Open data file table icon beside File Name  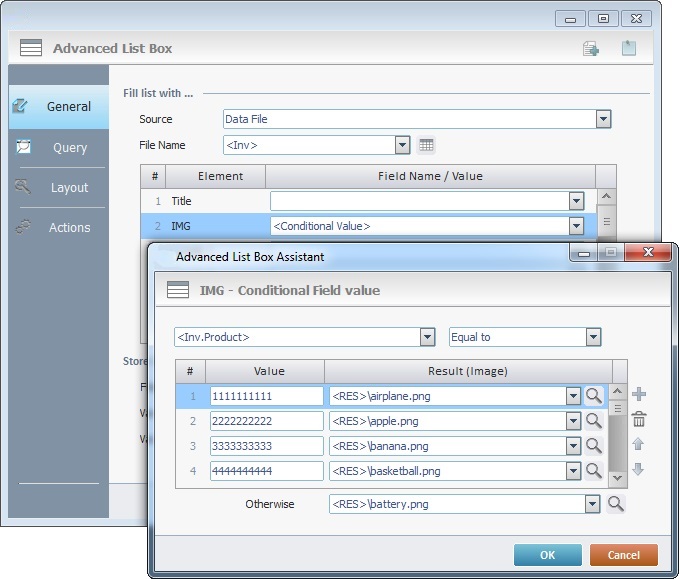coord(427,145)
